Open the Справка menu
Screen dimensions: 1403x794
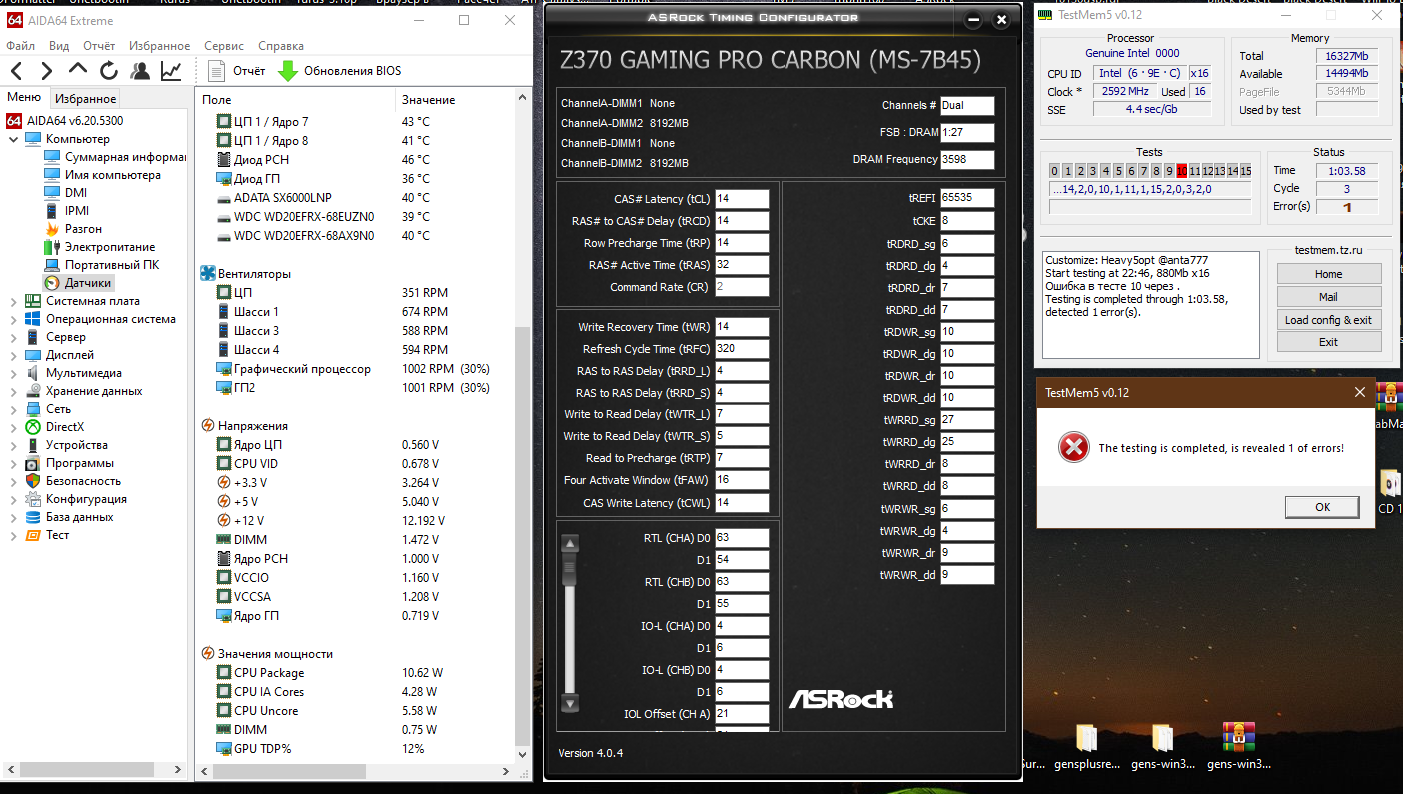(281, 46)
